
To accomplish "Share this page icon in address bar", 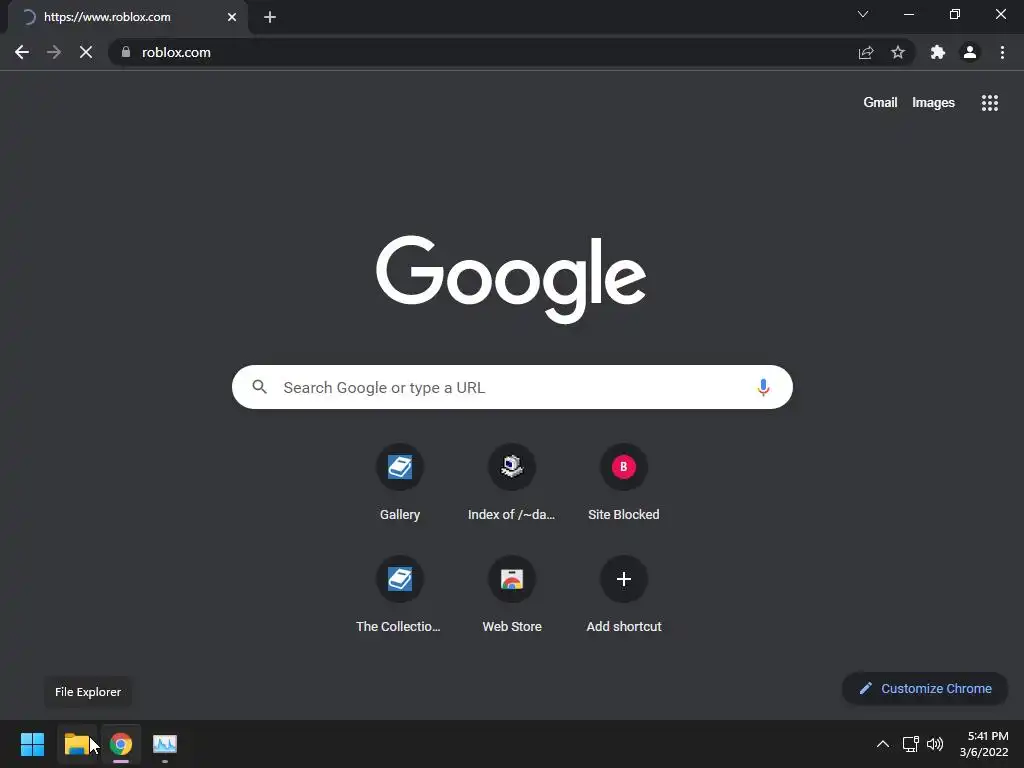I will (x=866, y=53).
